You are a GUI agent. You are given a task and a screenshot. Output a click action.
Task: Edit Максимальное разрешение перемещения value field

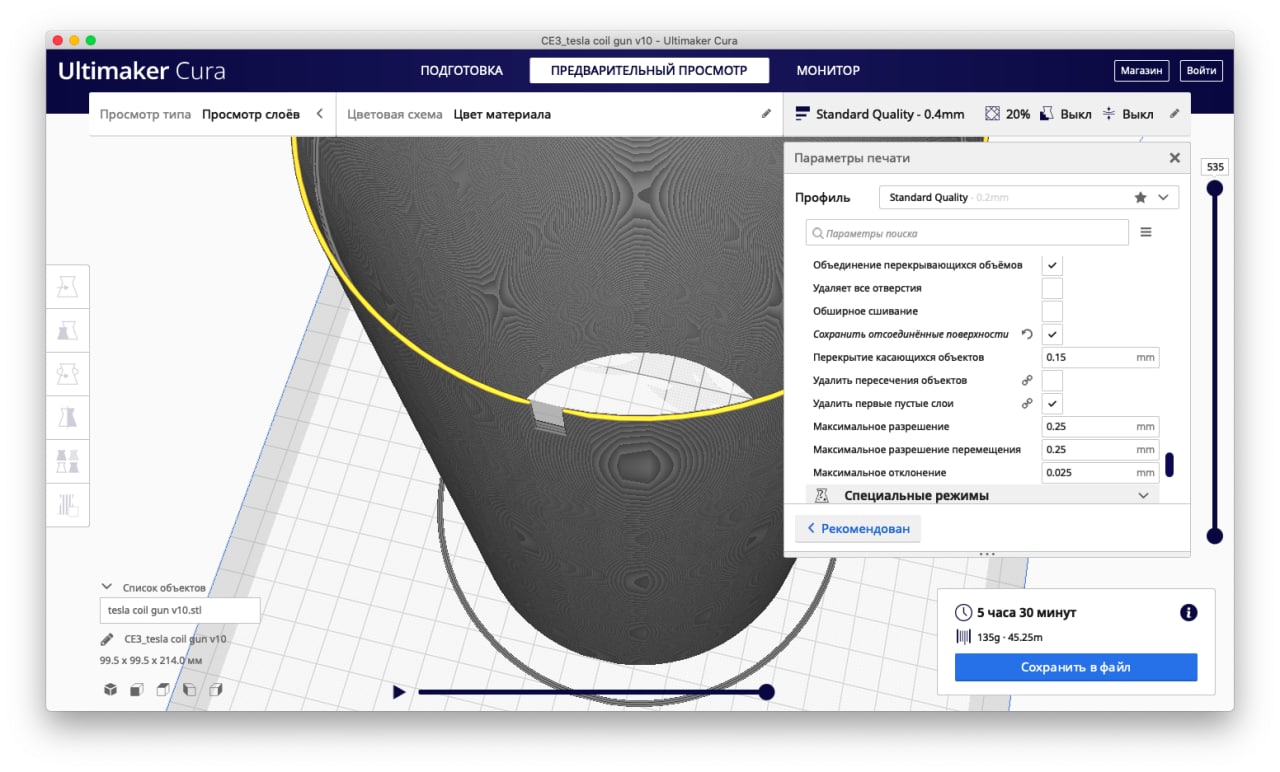click(x=1100, y=449)
